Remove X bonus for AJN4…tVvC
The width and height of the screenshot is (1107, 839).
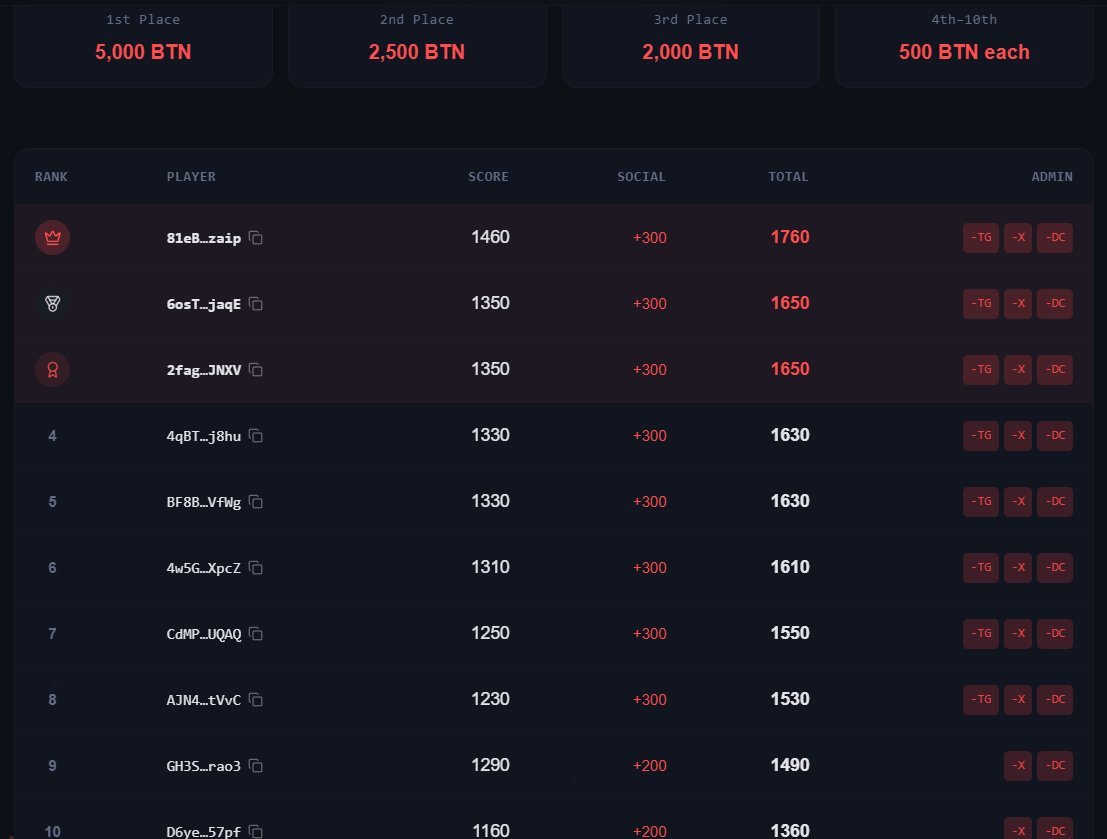[x=1018, y=700]
